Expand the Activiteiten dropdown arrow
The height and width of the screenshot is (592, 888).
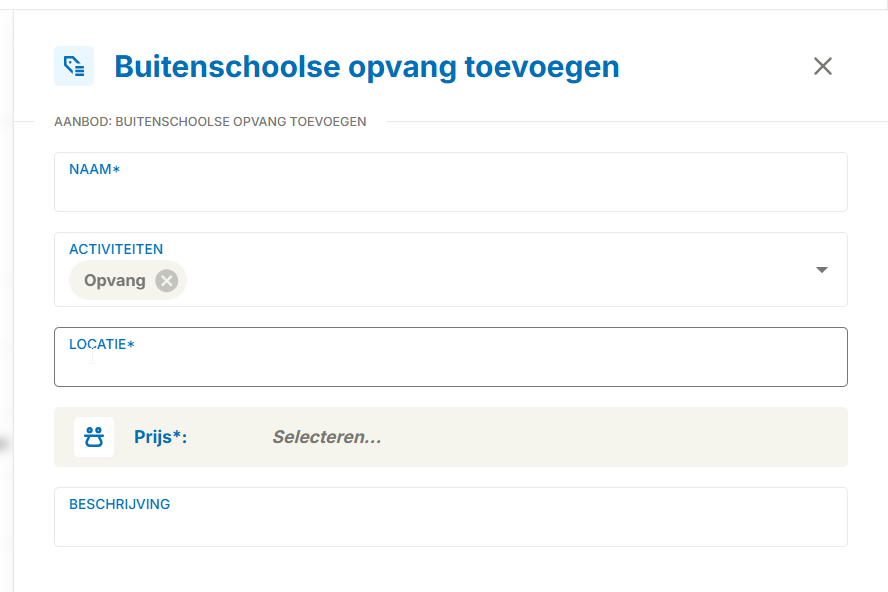[822, 270]
